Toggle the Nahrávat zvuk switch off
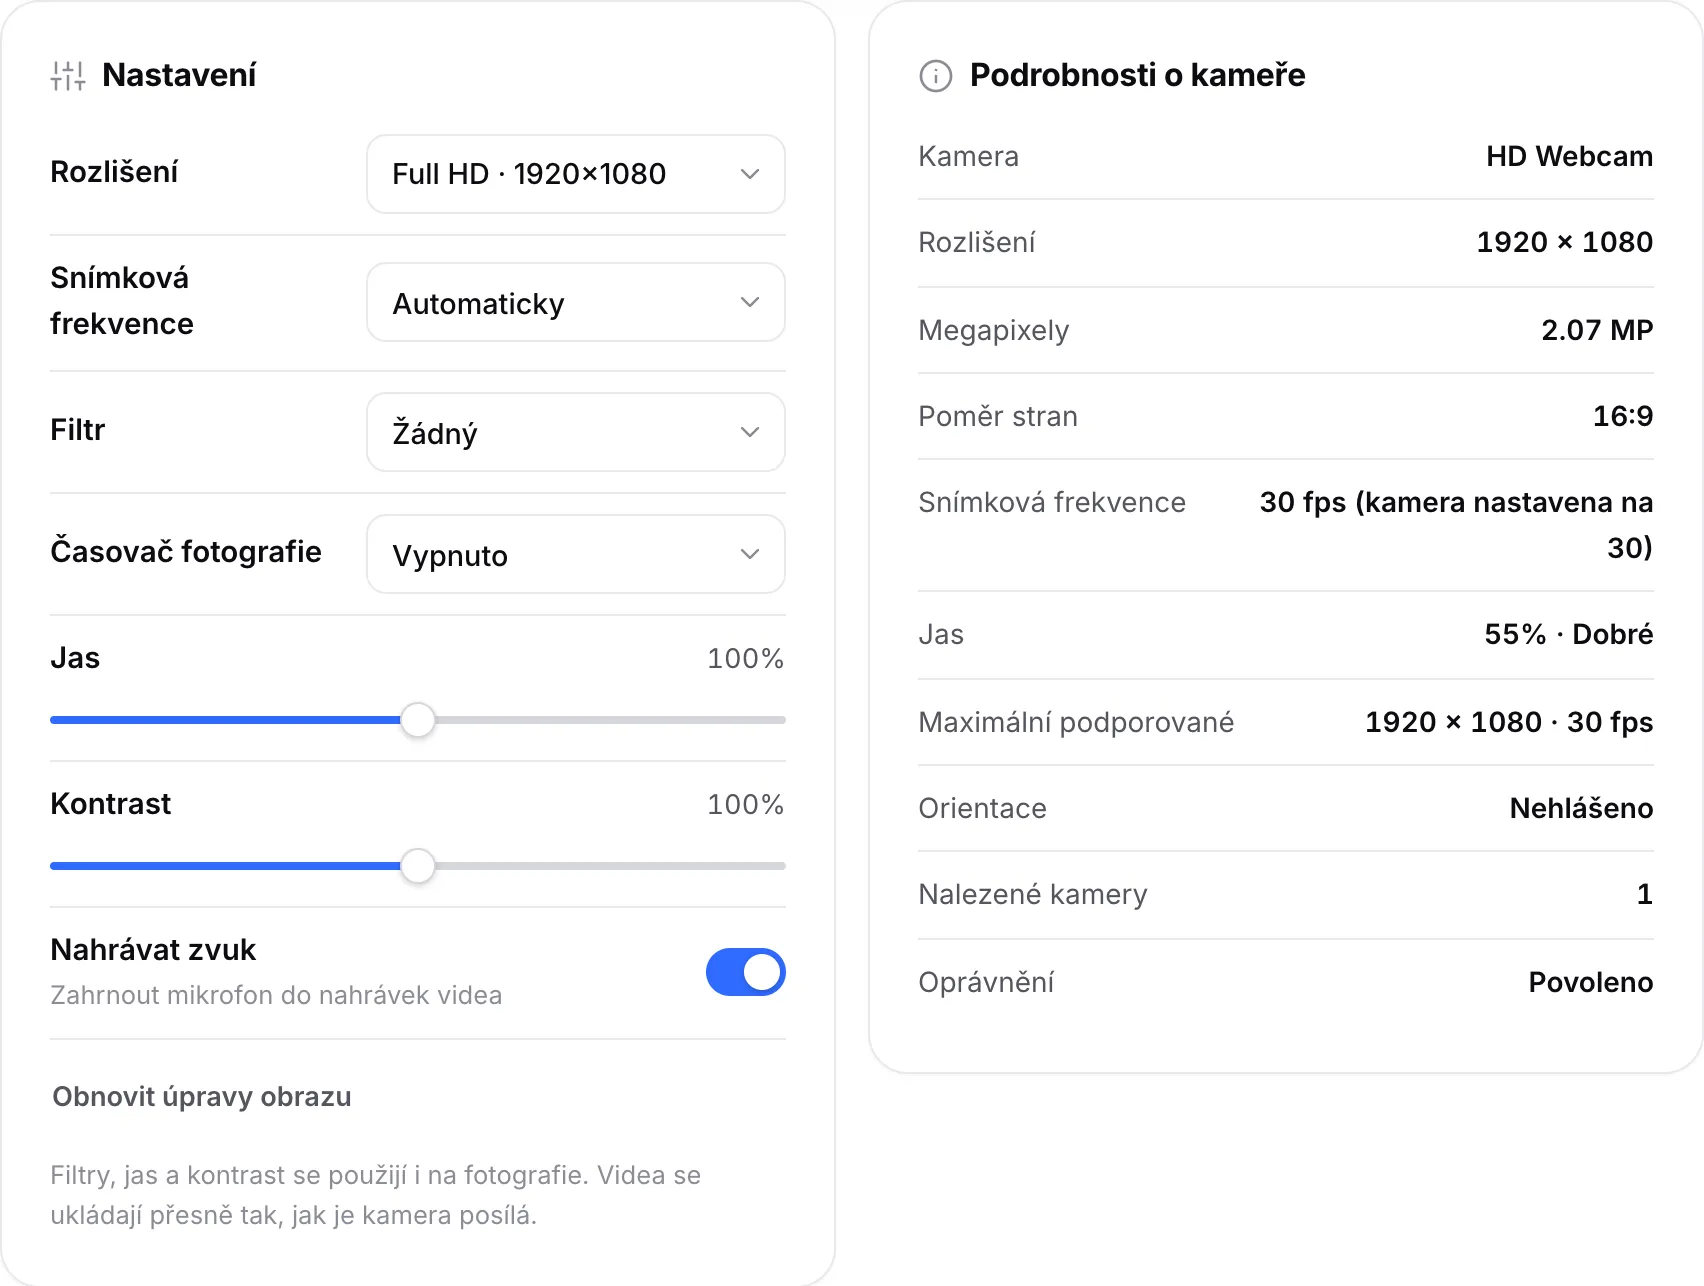Image resolution: width=1704 pixels, height=1286 pixels. click(746, 972)
